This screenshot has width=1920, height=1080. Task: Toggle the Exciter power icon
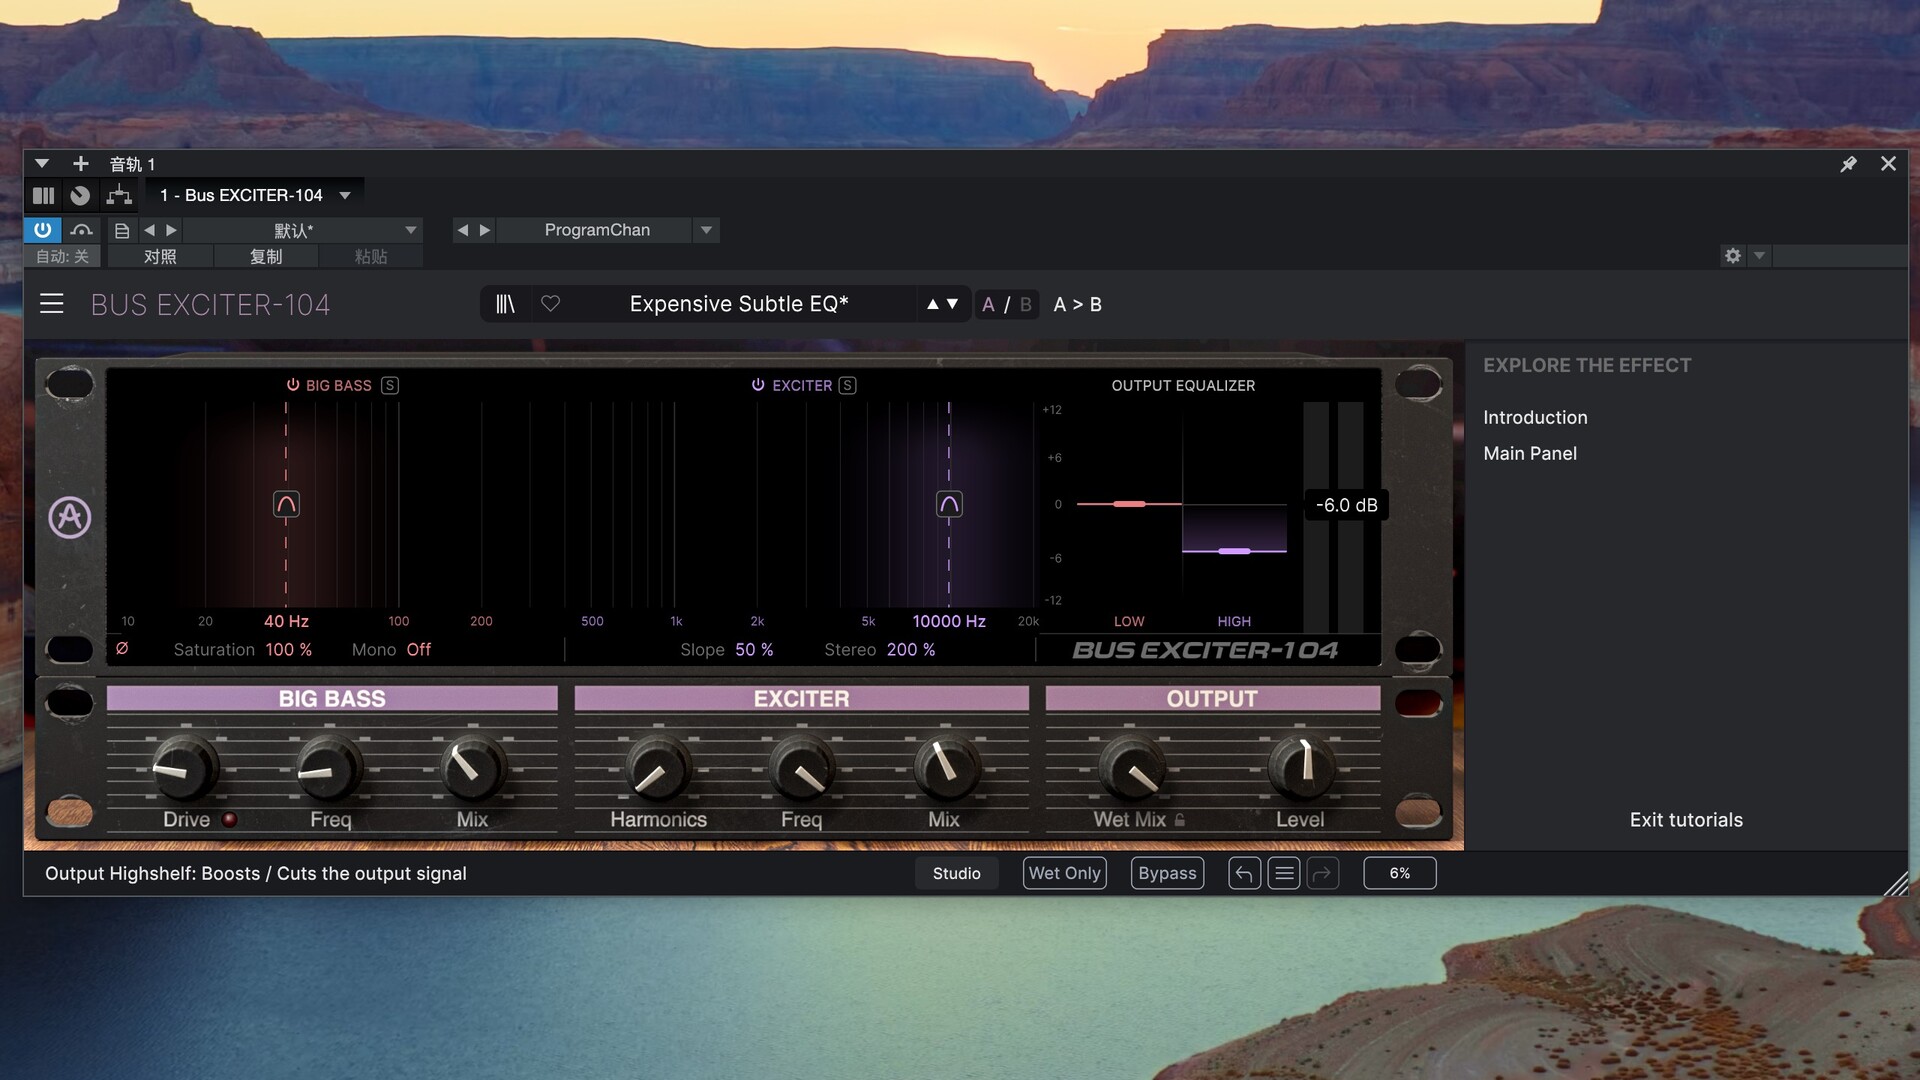click(758, 385)
